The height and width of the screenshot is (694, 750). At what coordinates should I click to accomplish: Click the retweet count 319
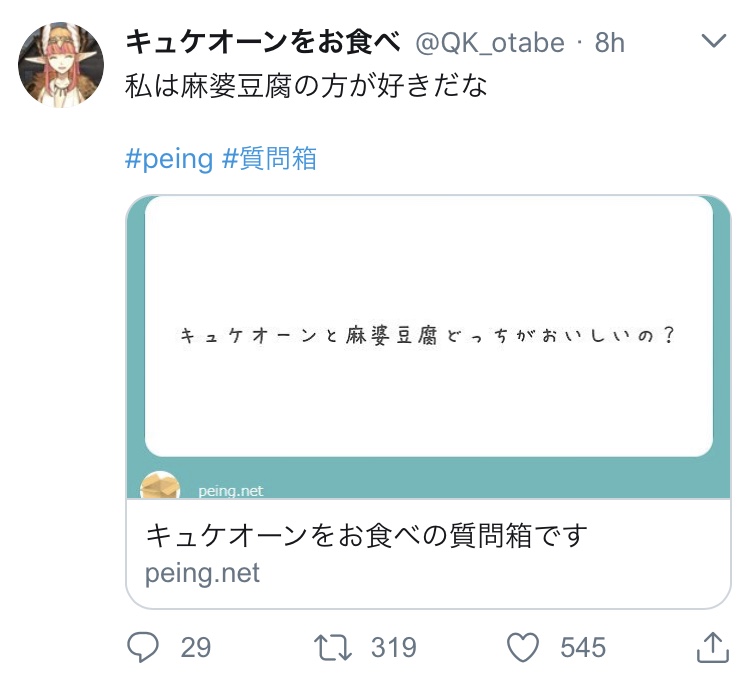click(x=393, y=648)
